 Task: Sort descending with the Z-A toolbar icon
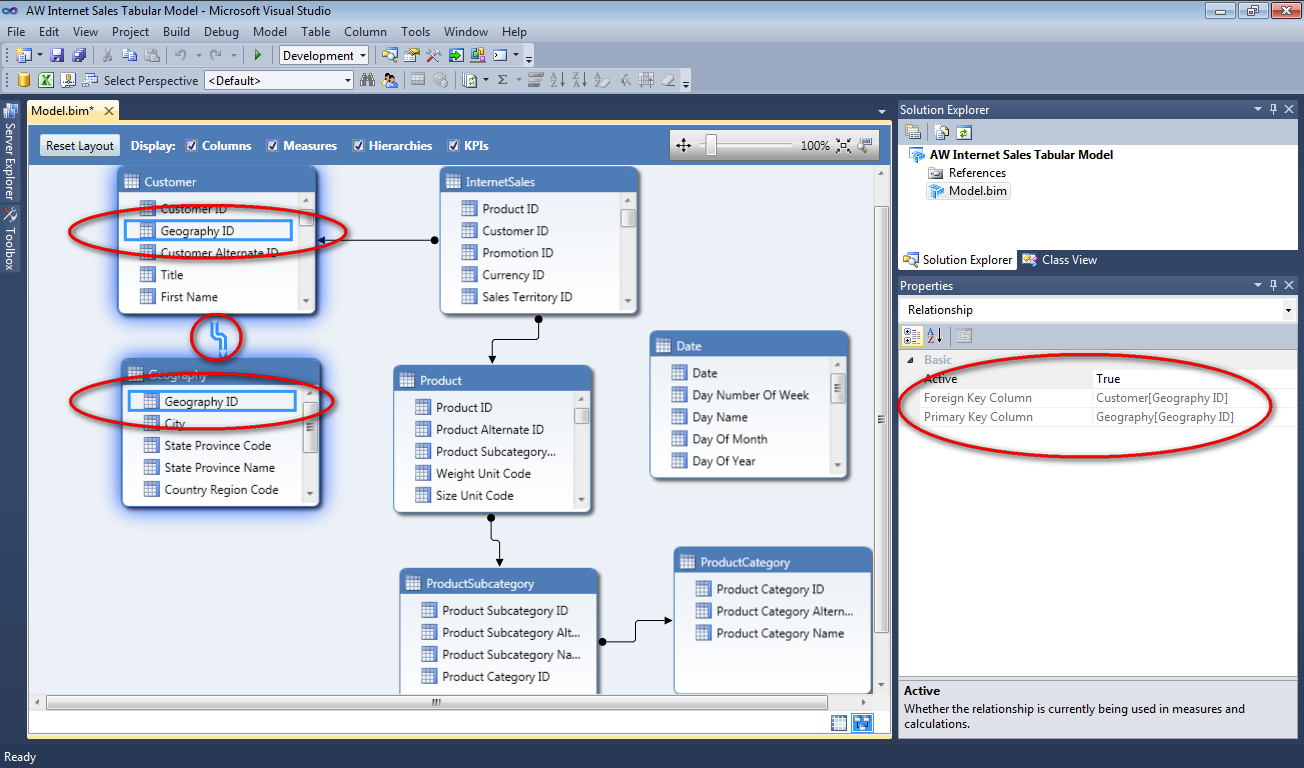580,80
